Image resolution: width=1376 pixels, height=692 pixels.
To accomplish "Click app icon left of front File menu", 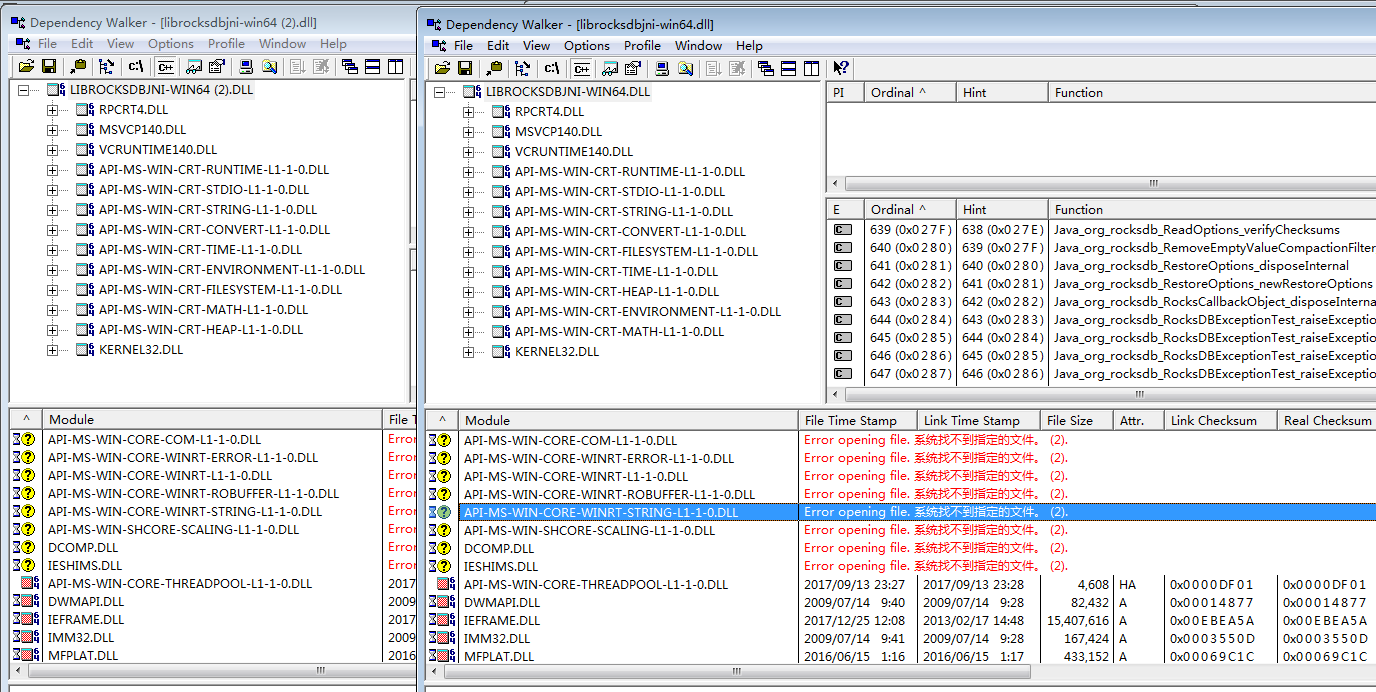I will point(437,45).
